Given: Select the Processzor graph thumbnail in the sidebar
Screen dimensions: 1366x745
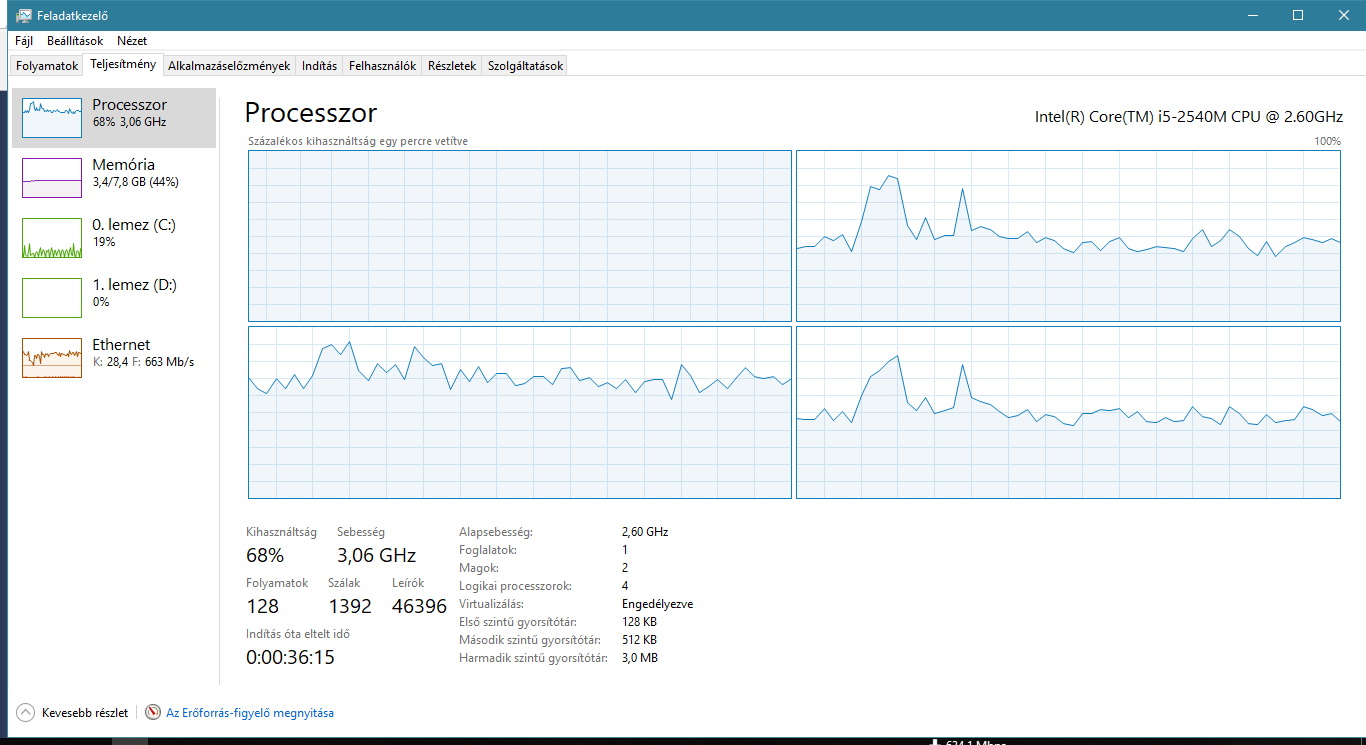Looking at the screenshot, I should tap(52, 118).
